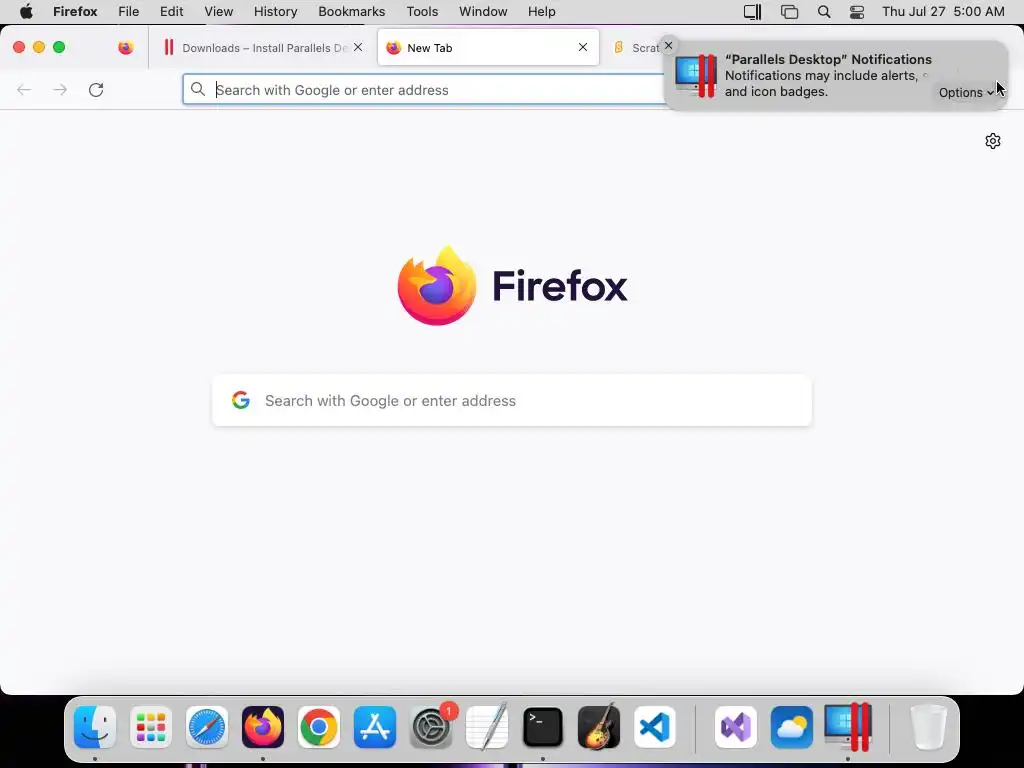Image resolution: width=1024 pixels, height=768 pixels.
Task: Open the Weather app from the Dock
Action: pos(792,727)
